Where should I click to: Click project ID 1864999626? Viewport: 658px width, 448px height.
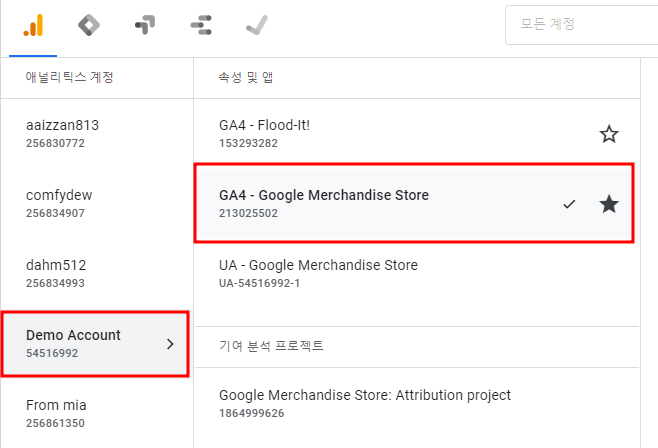click(251, 414)
